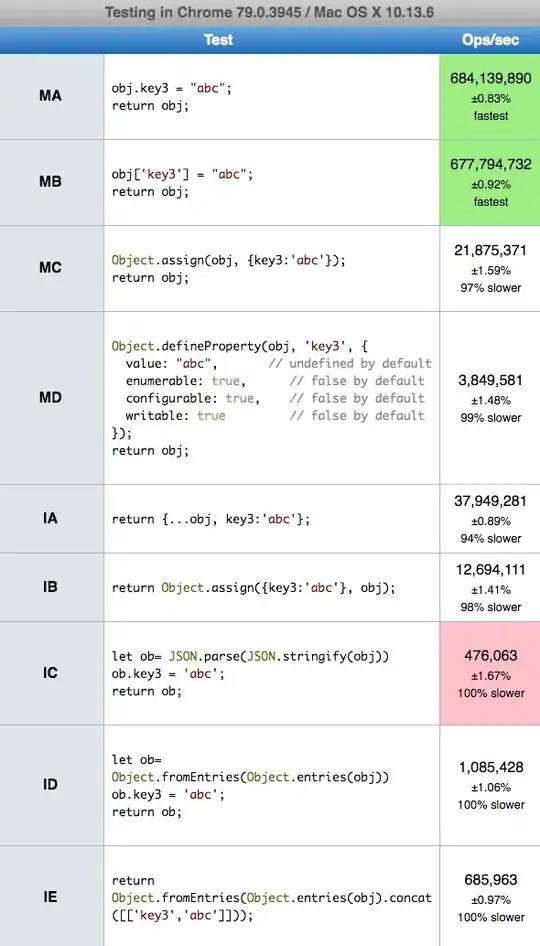Select the IA test row label
This screenshot has height=946, width=540.
(51, 518)
